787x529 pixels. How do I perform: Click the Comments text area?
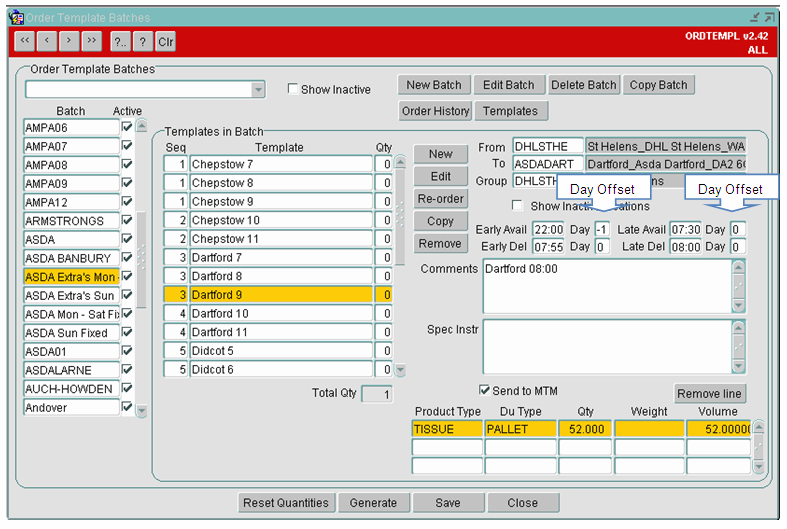coord(607,286)
